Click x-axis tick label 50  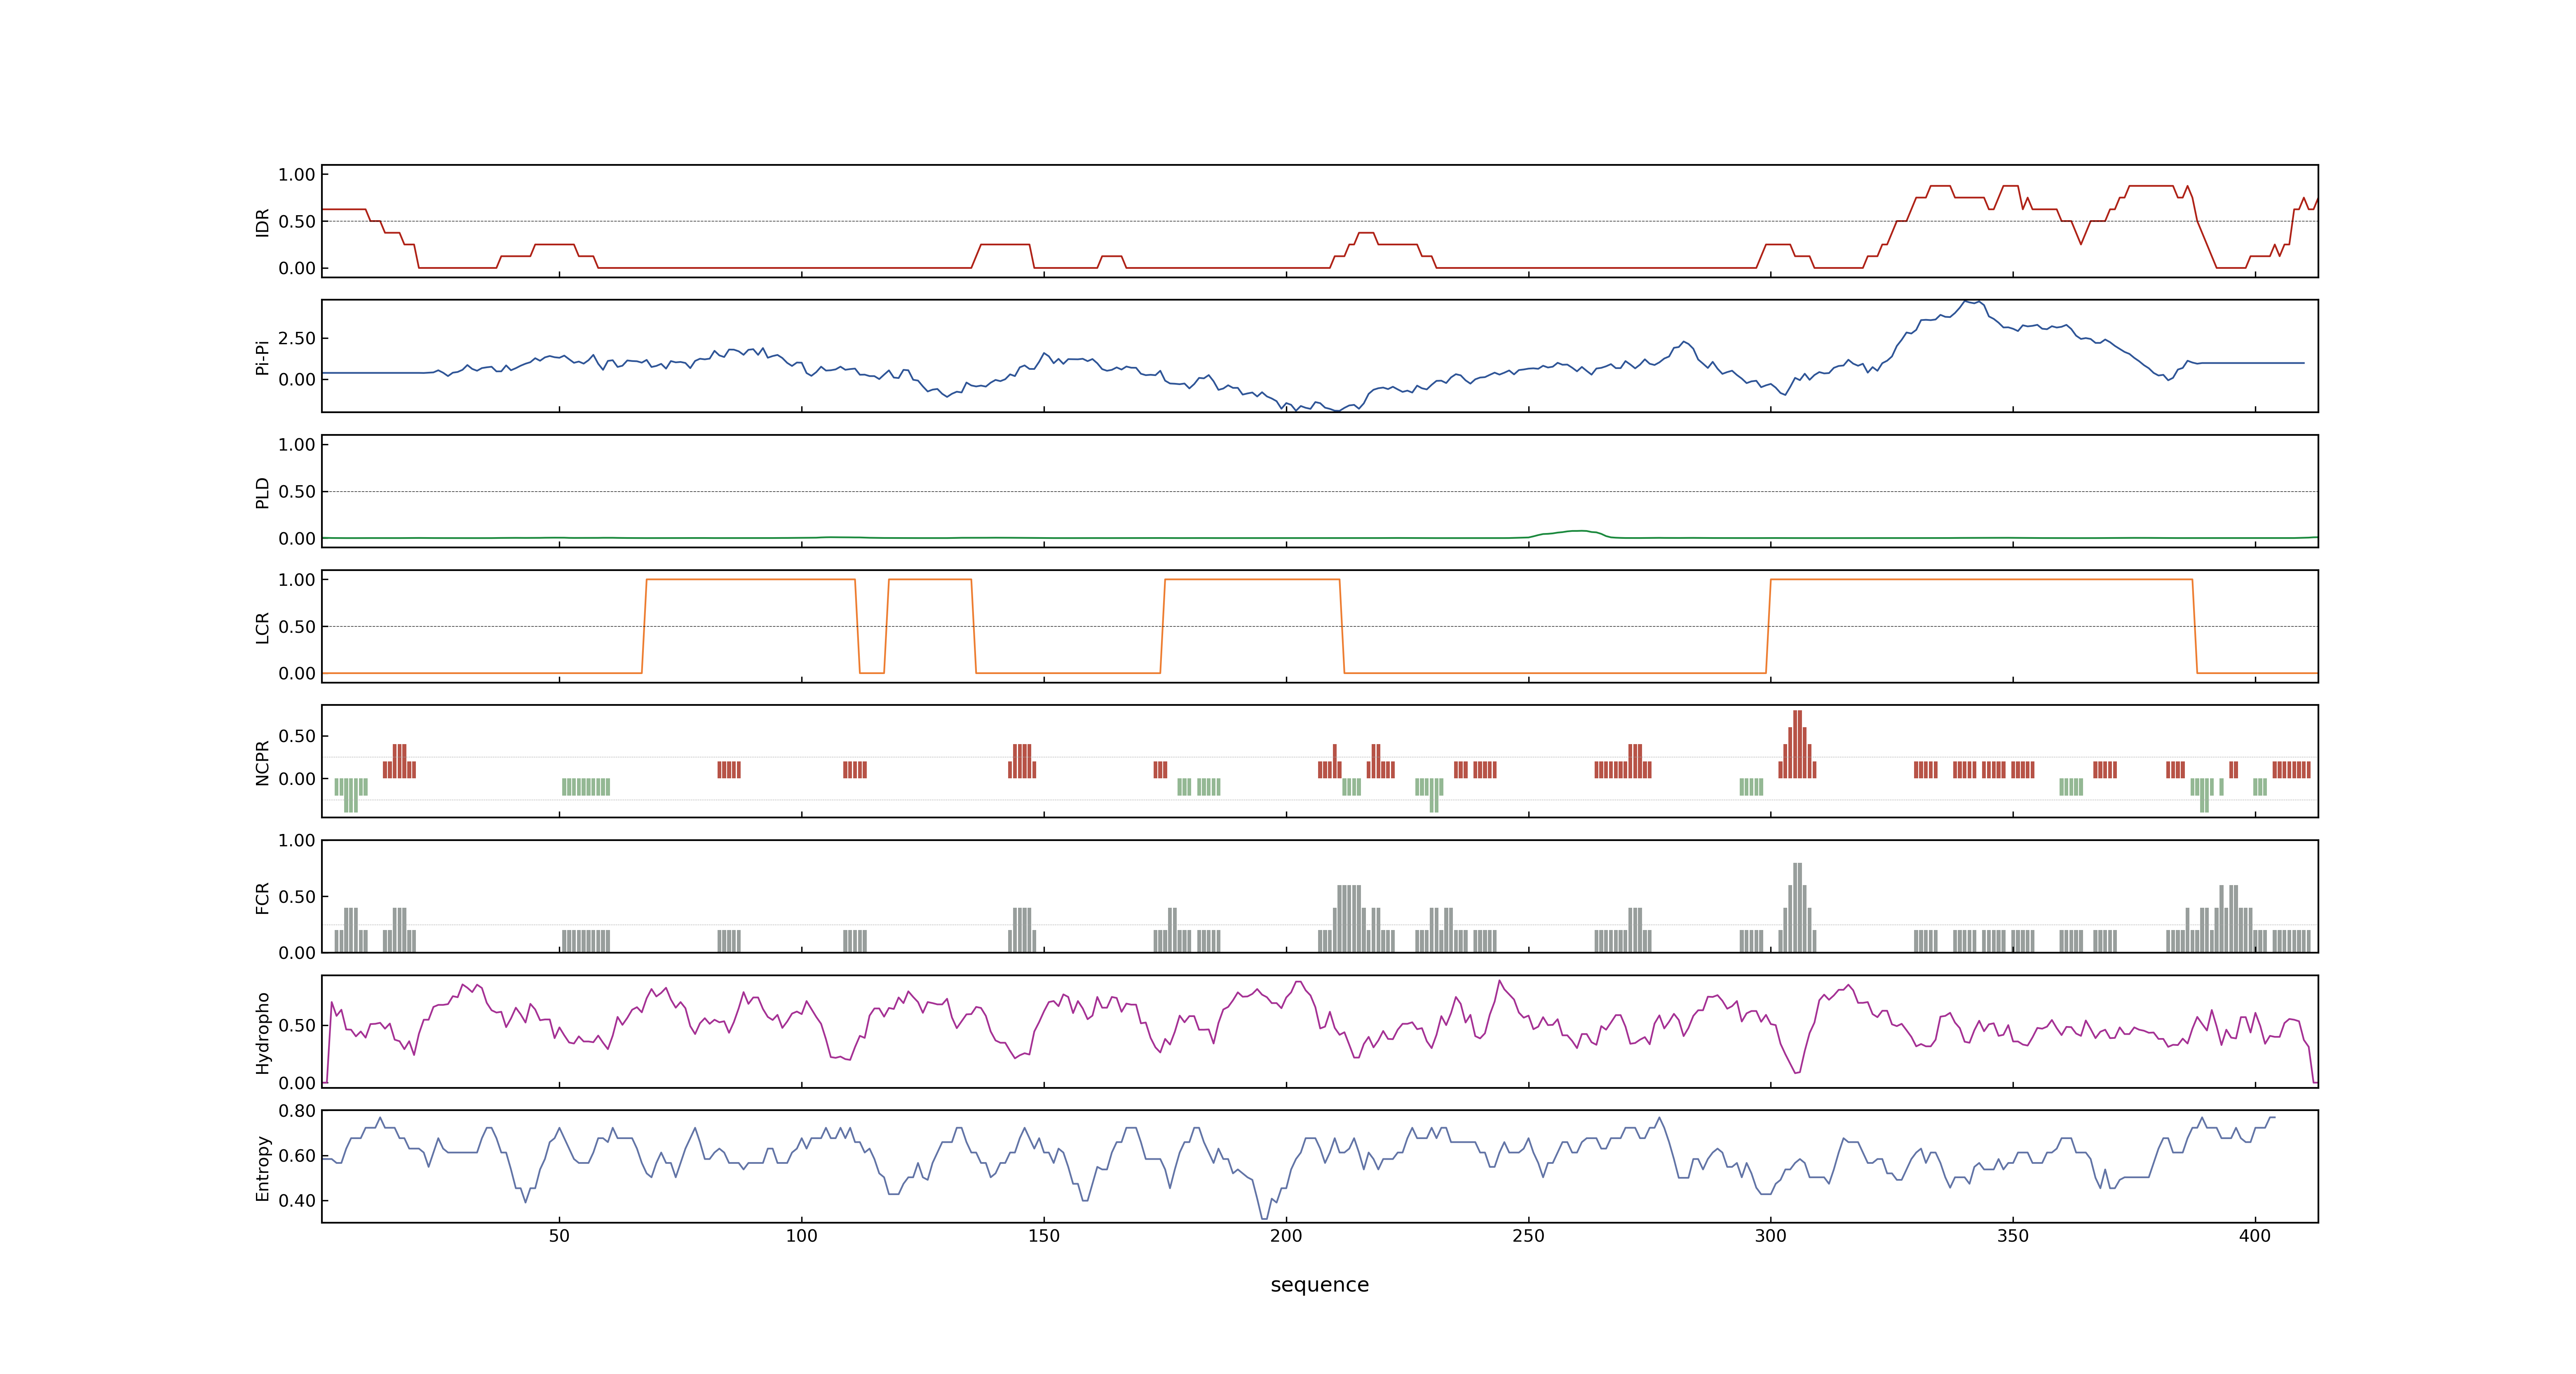click(x=559, y=1236)
